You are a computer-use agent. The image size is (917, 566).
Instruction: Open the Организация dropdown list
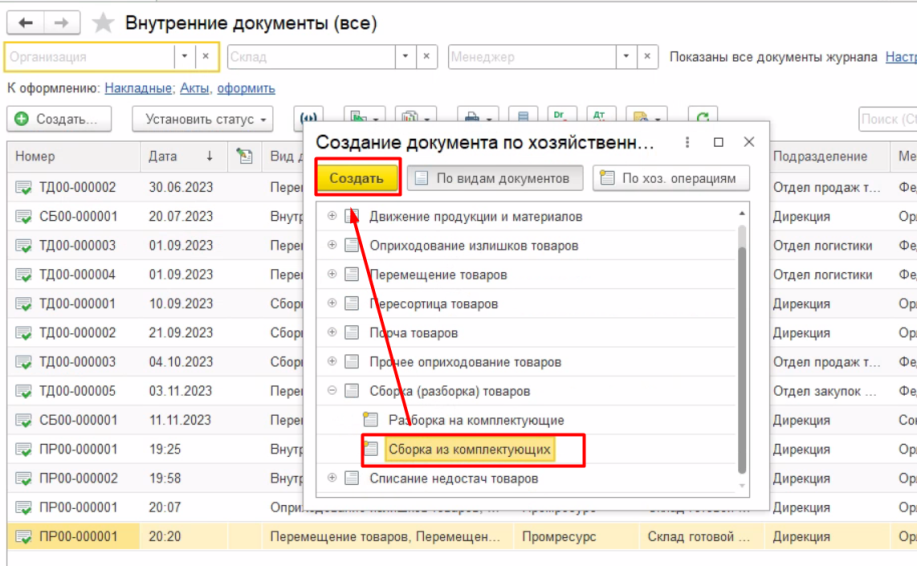184,57
